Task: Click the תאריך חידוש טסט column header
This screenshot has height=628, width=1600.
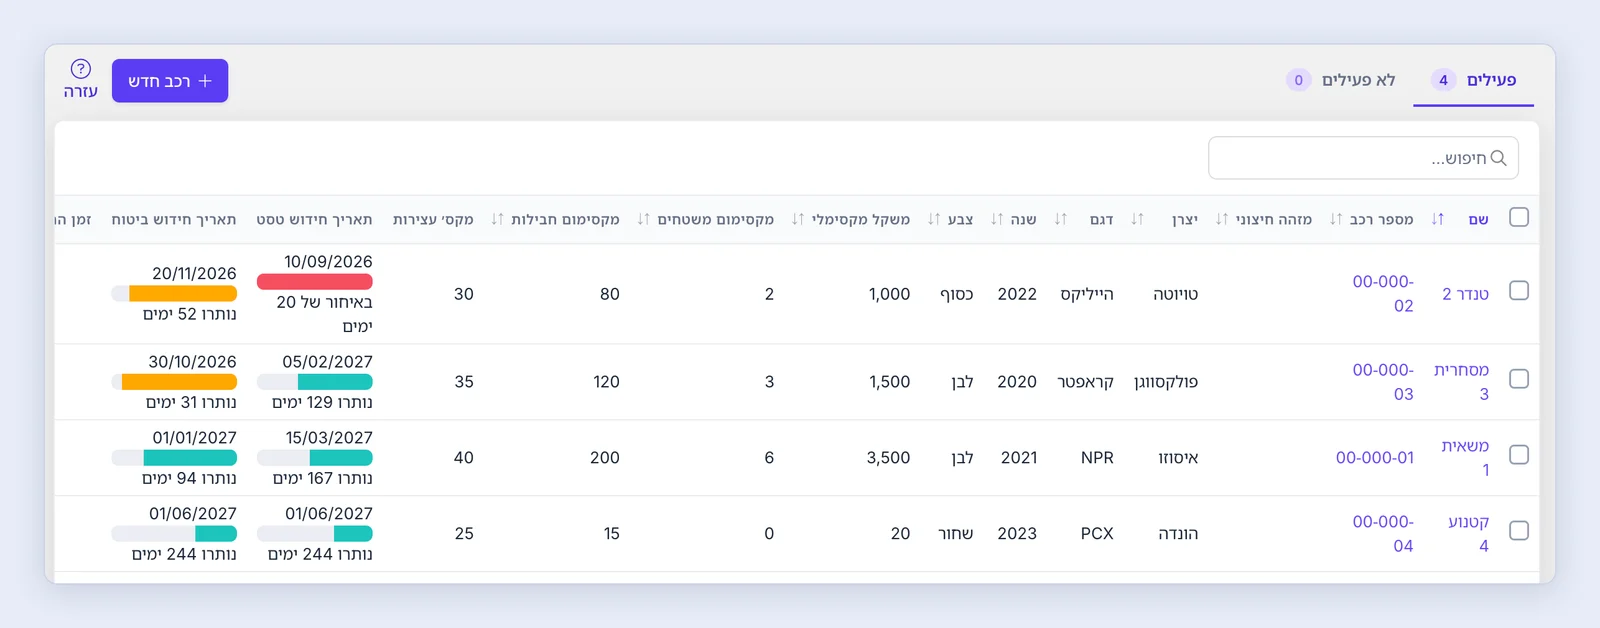Action: [x=314, y=219]
